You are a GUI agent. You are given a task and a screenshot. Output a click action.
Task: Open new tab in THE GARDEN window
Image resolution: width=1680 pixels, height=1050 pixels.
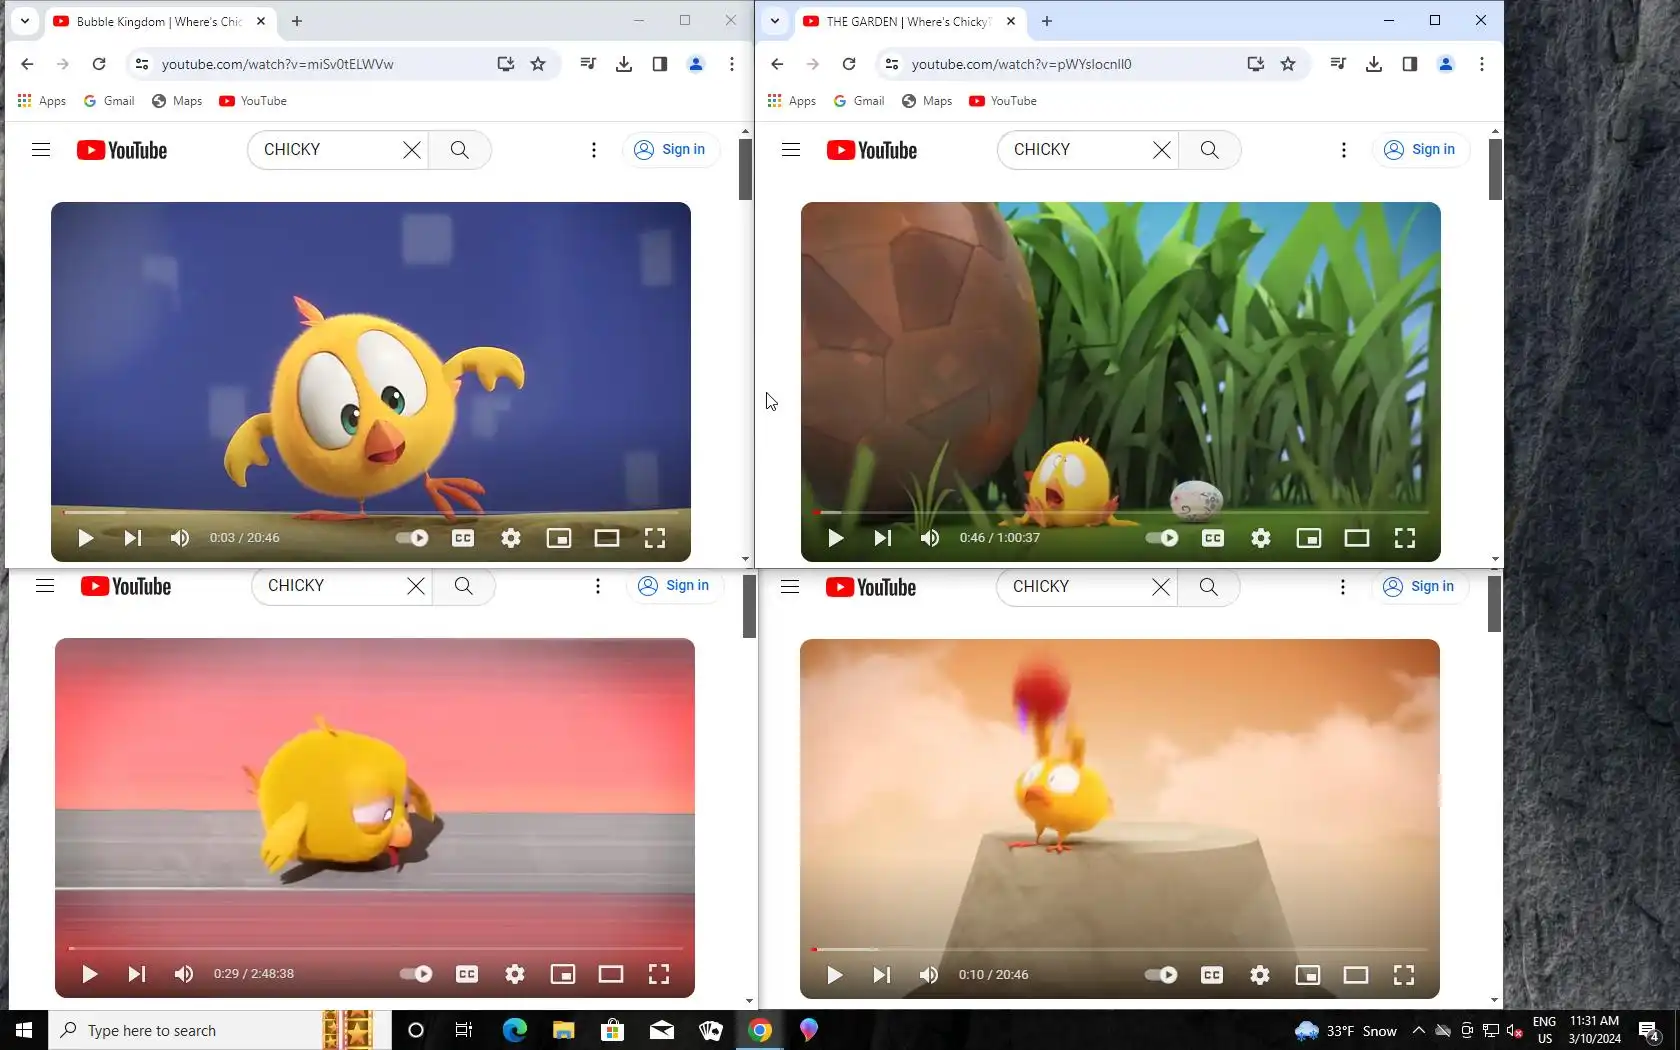1047,21
